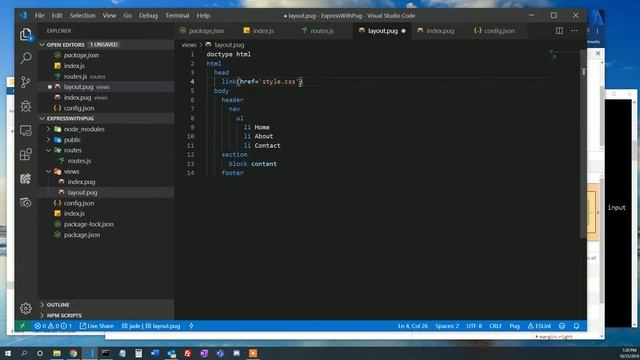Open Chrome from the taskbar
640x360 pixels.
tap(73, 353)
